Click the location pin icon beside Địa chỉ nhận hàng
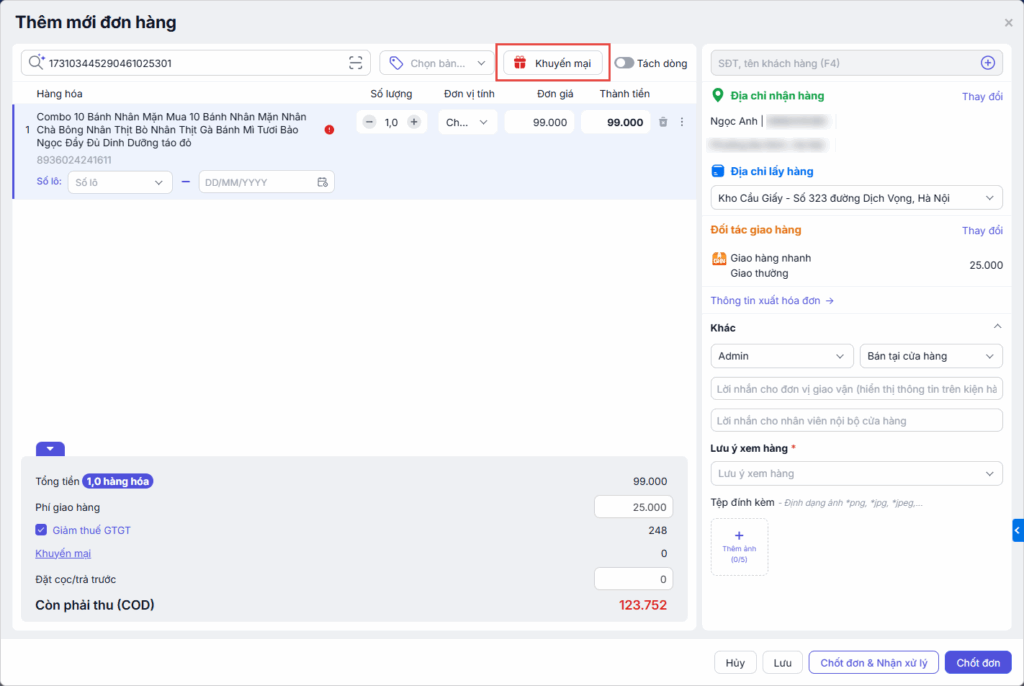This screenshot has height=686, width=1024. [x=718, y=95]
